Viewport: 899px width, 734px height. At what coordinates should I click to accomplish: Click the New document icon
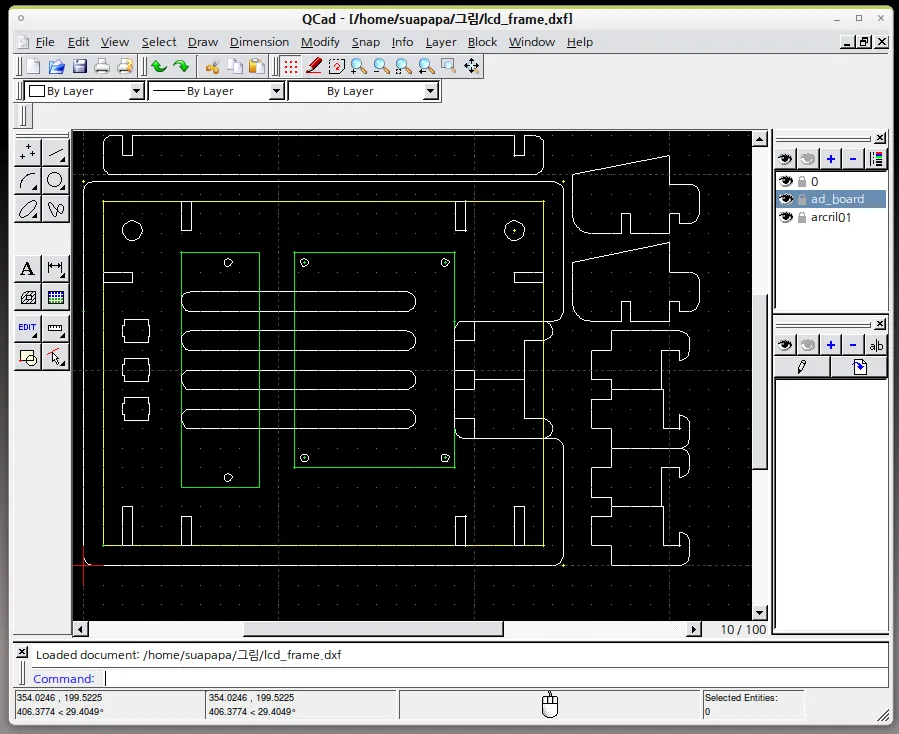tap(33, 66)
